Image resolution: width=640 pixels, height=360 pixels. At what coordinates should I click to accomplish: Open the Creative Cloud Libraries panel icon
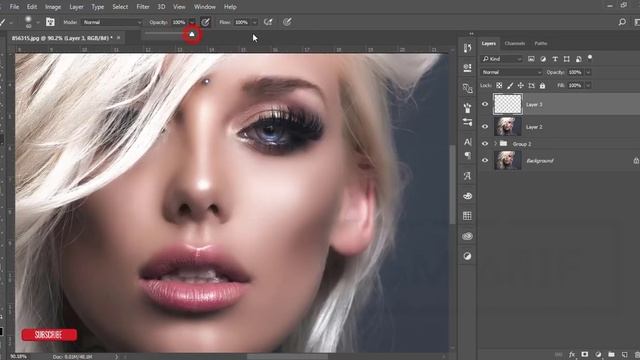pos(467,236)
